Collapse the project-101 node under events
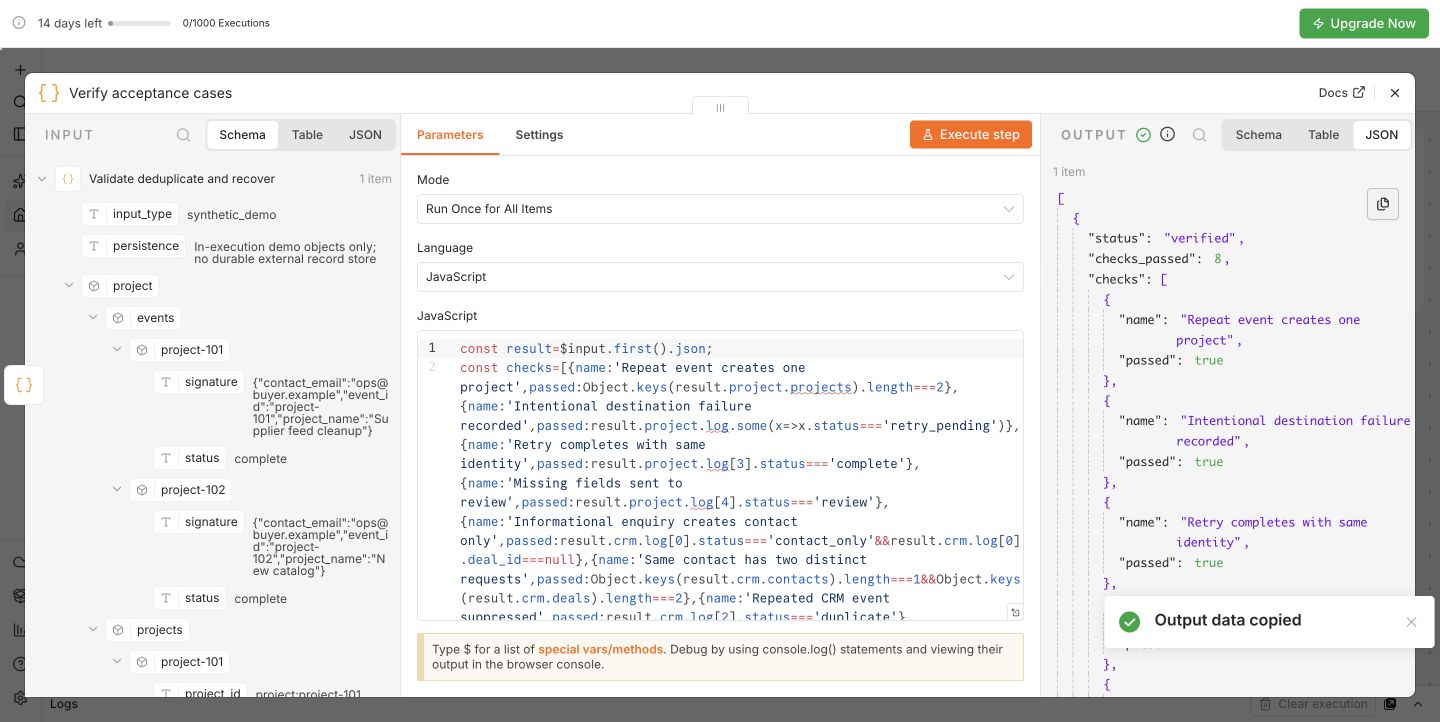Screen dimensions: 1440x722 117,350
